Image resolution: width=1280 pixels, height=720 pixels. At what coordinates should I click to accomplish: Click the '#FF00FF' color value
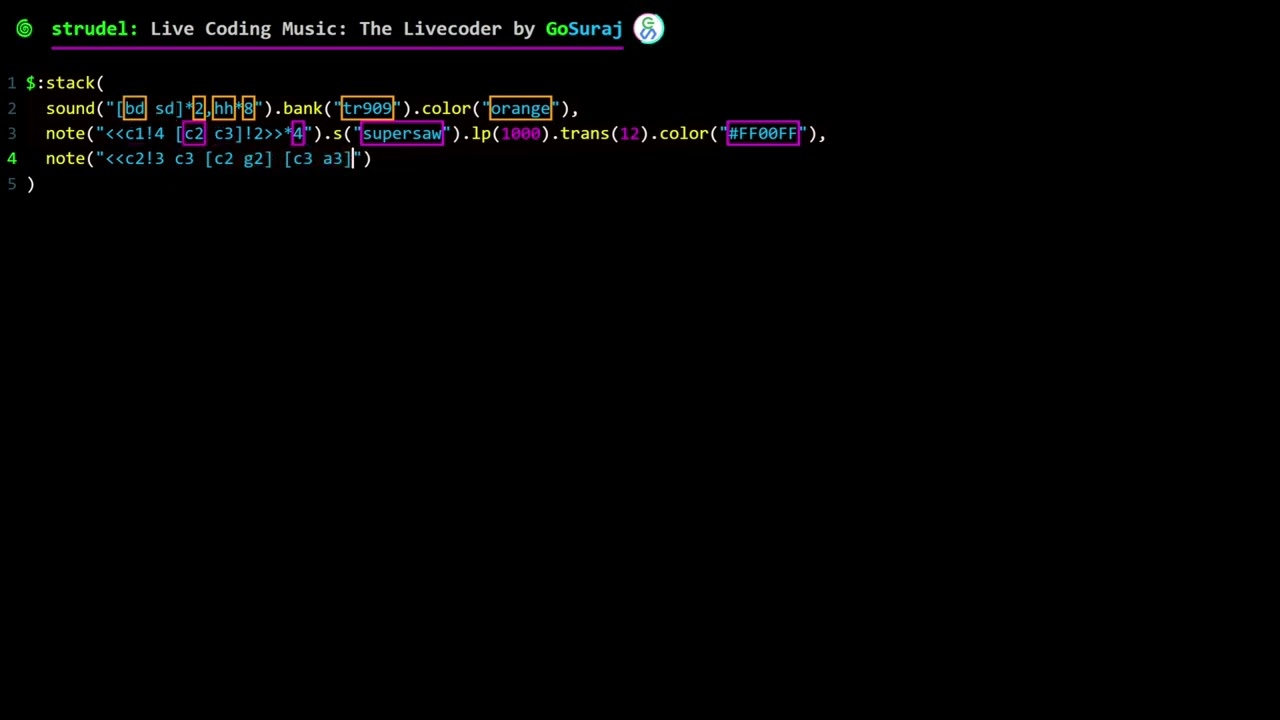(763, 133)
